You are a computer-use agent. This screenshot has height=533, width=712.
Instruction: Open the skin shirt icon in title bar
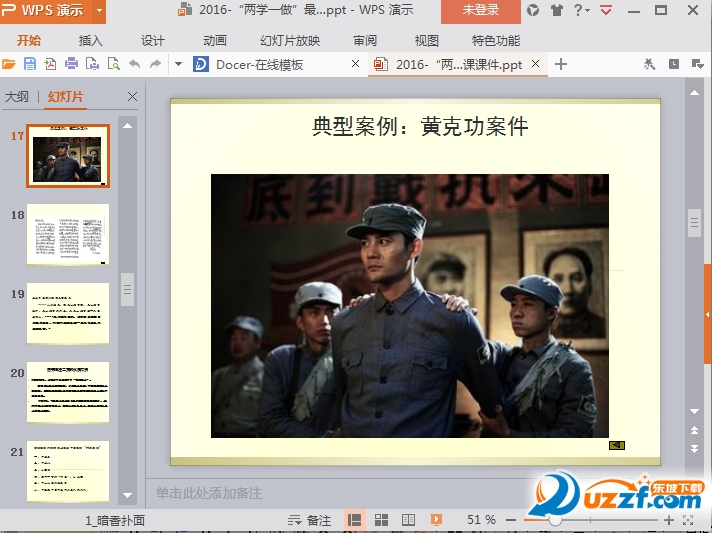coord(557,10)
